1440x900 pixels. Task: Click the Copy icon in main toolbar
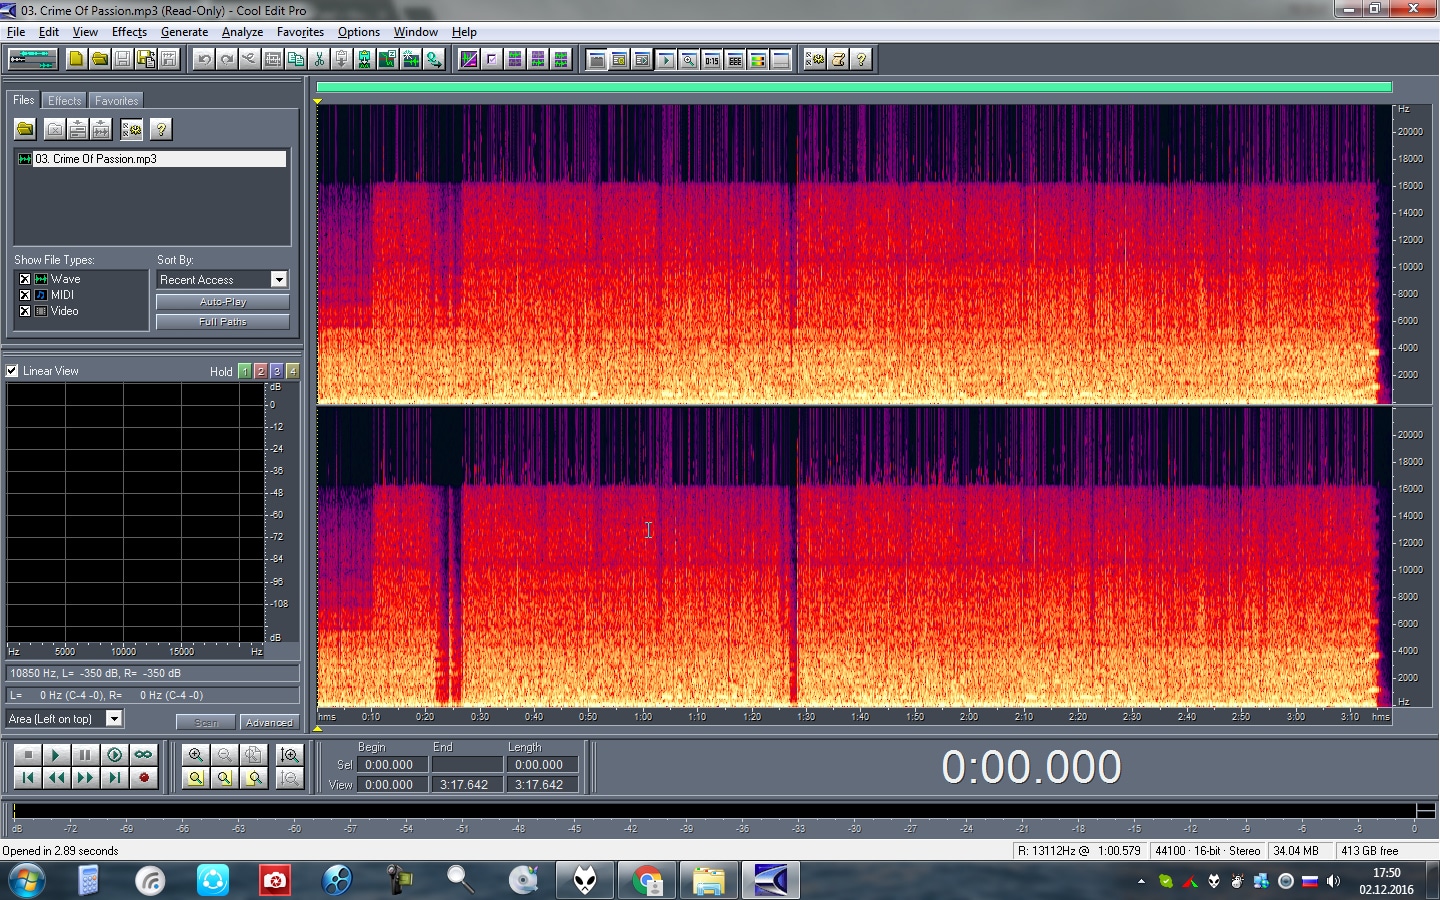click(x=296, y=59)
